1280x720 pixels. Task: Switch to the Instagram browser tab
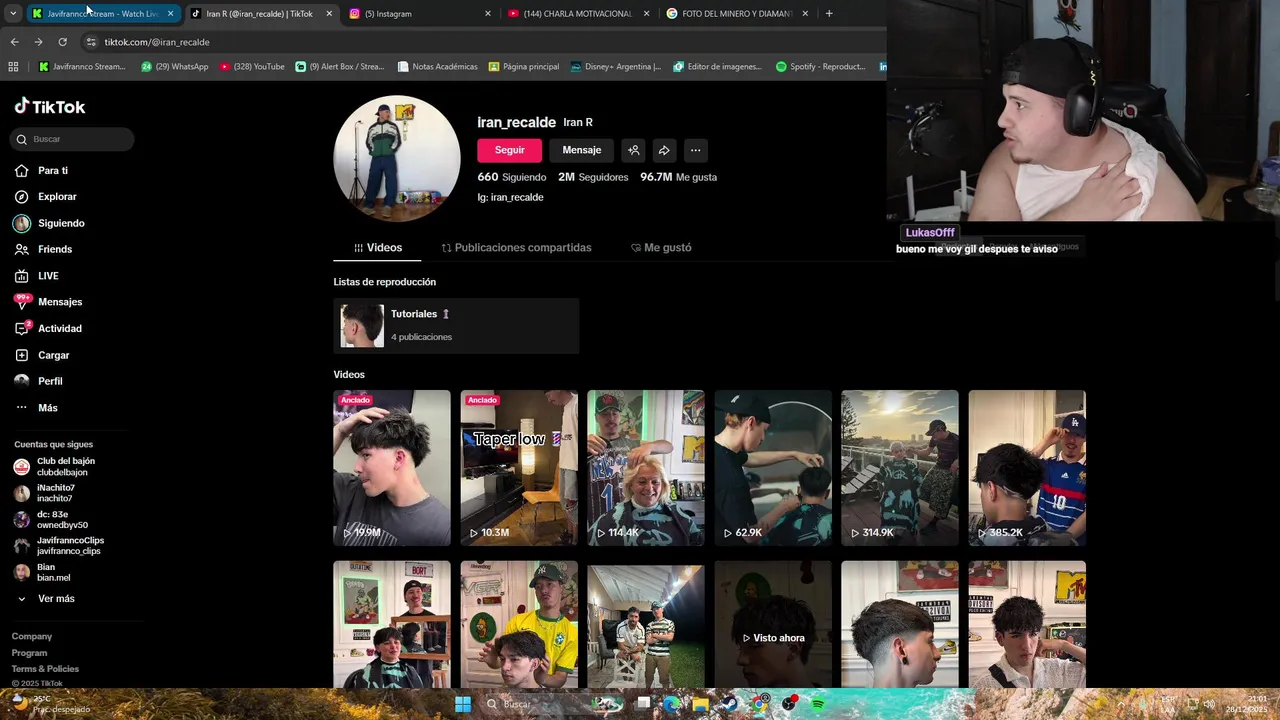pyautogui.click(x=421, y=14)
